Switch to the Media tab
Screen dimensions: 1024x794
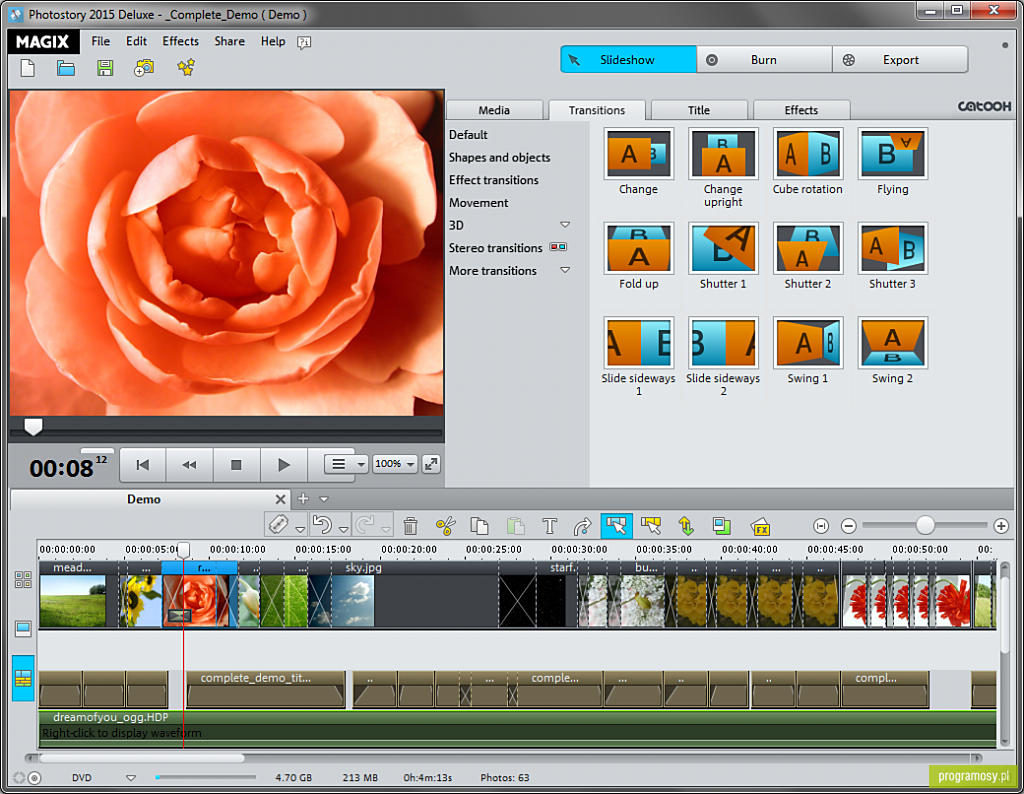coord(494,110)
